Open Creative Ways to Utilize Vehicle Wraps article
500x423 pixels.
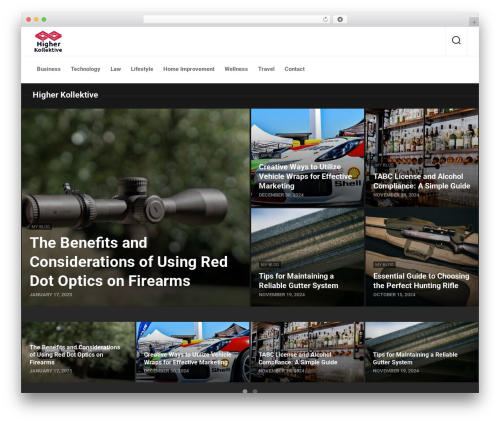point(305,176)
